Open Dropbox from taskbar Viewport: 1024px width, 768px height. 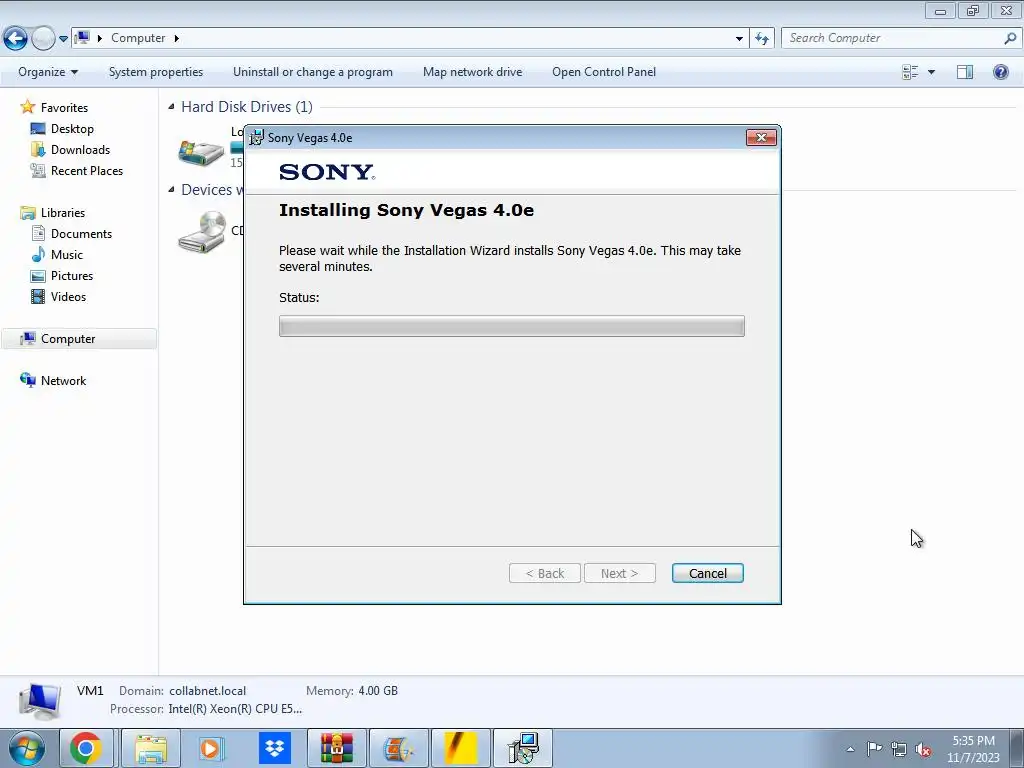pyautogui.click(x=274, y=748)
